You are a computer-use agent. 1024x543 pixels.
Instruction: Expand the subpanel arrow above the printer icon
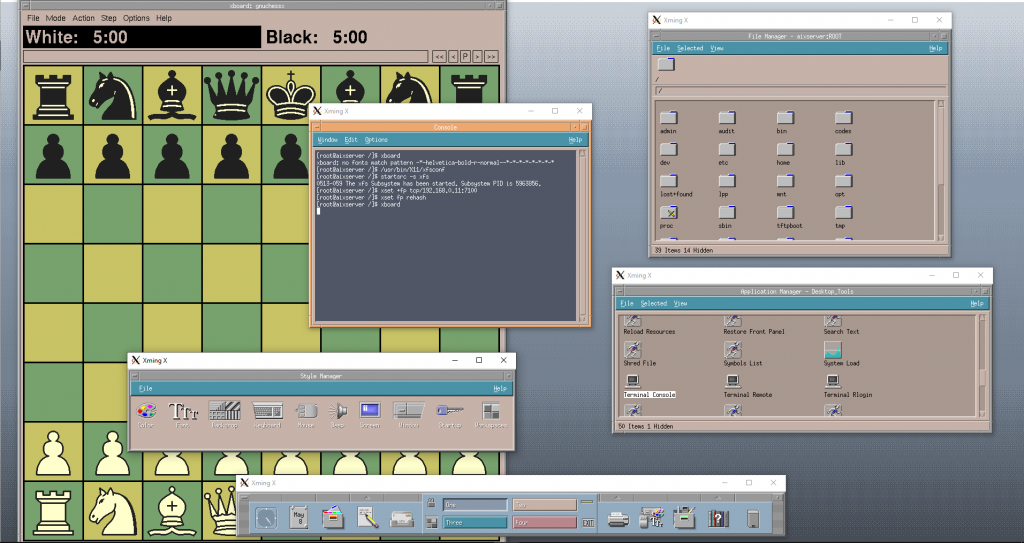(618, 497)
